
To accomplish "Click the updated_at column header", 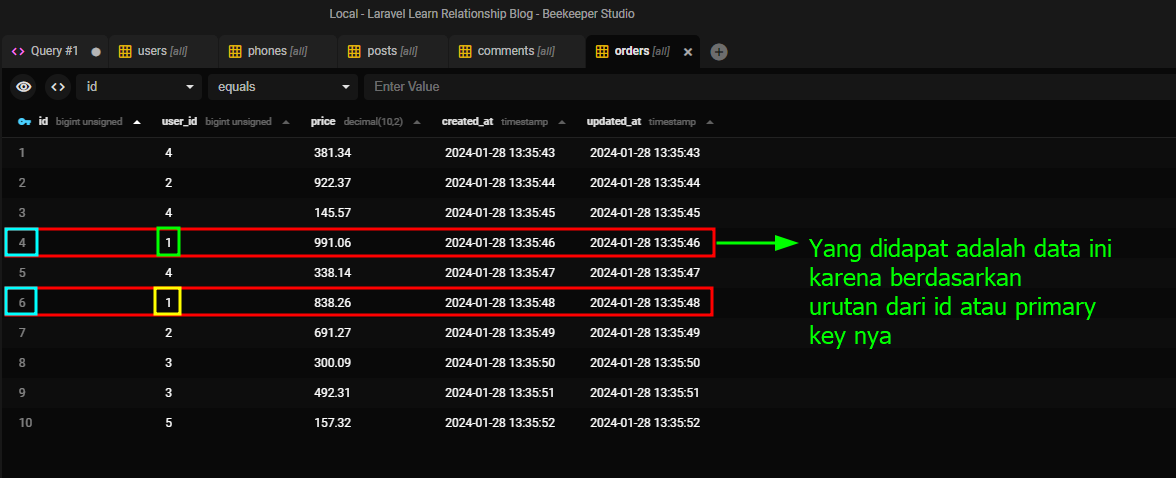I will tap(614, 122).
